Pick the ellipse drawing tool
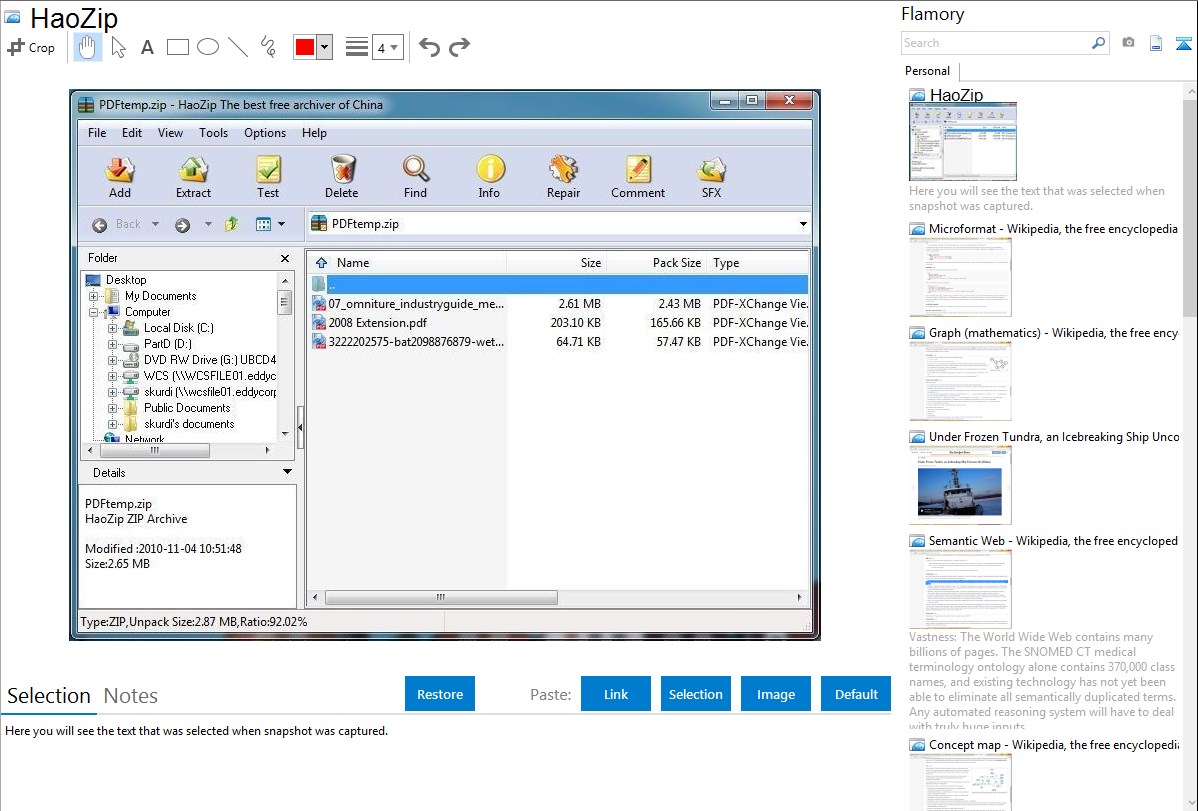The image size is (1198, 811). [x=208, y=47]
